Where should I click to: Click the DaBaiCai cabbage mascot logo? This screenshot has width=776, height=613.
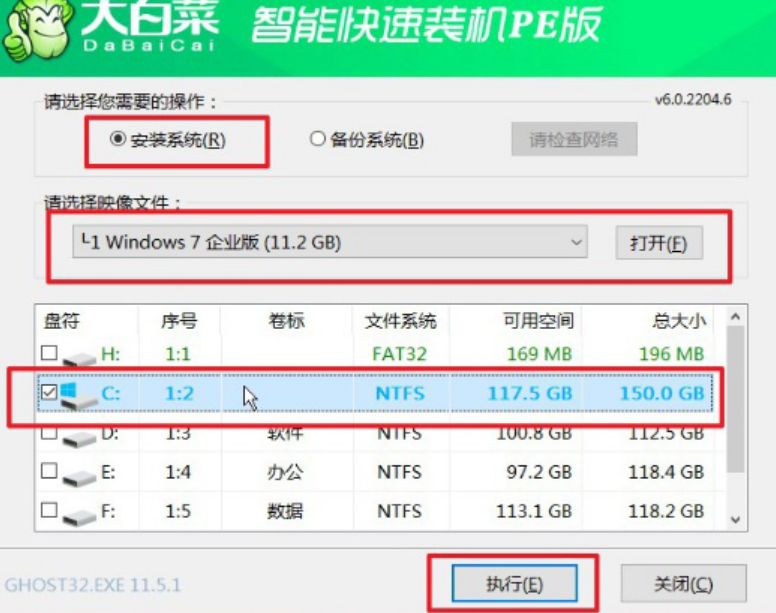(37, 31)
